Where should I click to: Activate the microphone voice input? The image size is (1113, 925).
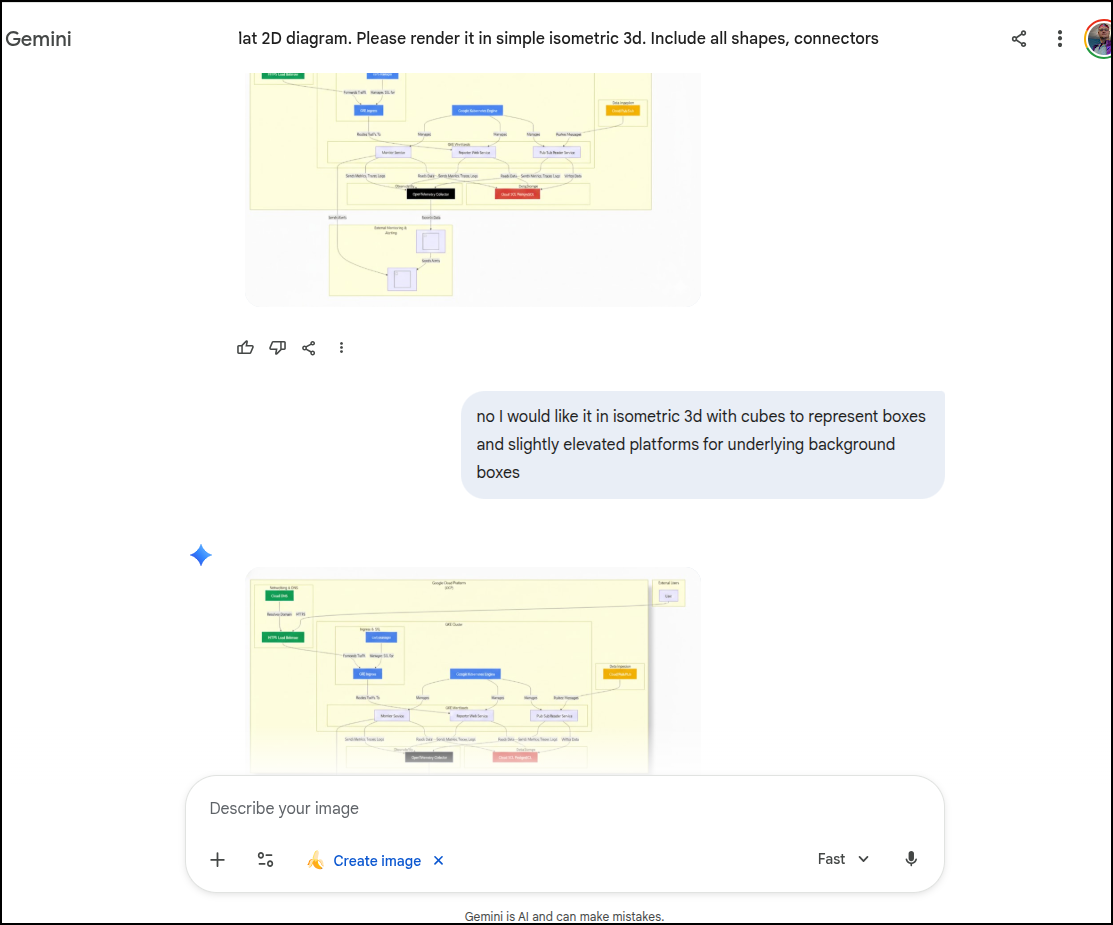(911, 859)
